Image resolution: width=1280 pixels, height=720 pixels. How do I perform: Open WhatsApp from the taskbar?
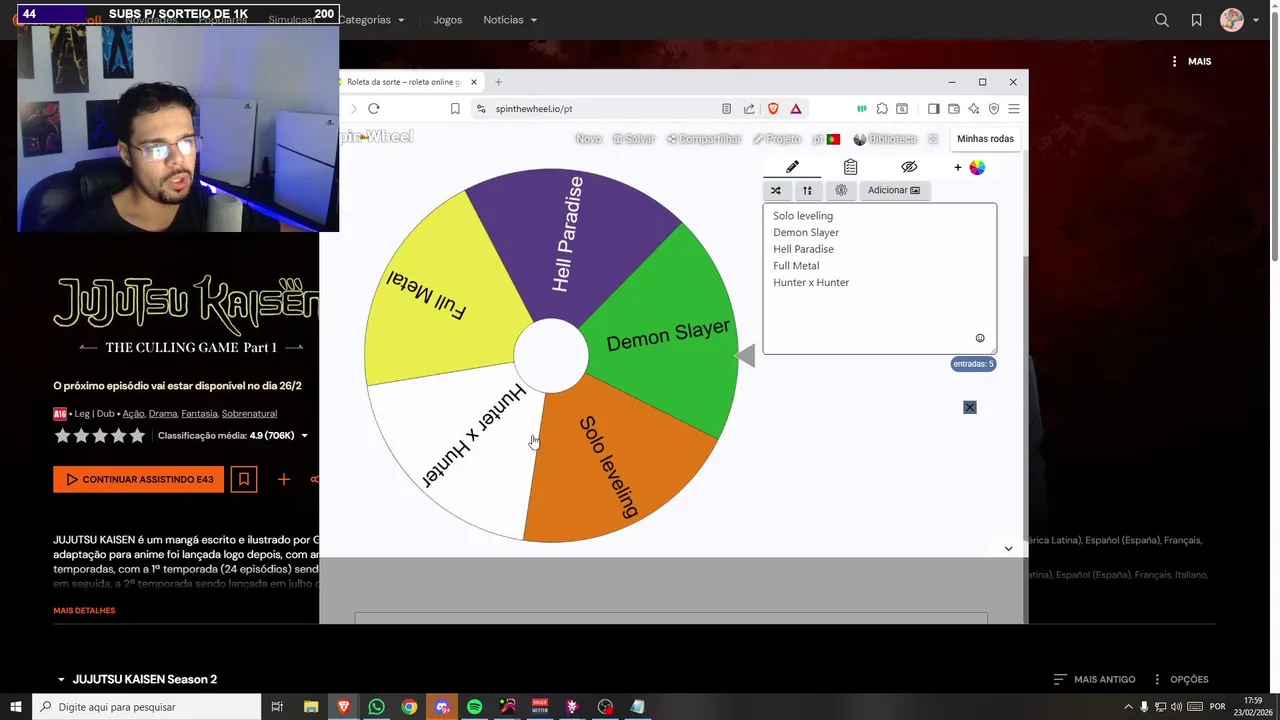pyautogui.click(x=376, y=707)
